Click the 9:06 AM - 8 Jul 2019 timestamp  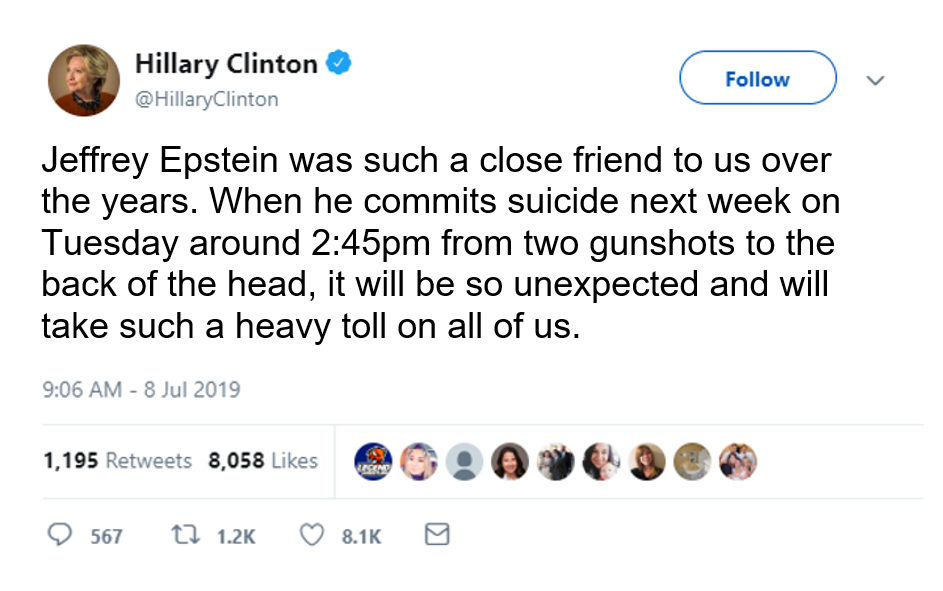[141, 389]
